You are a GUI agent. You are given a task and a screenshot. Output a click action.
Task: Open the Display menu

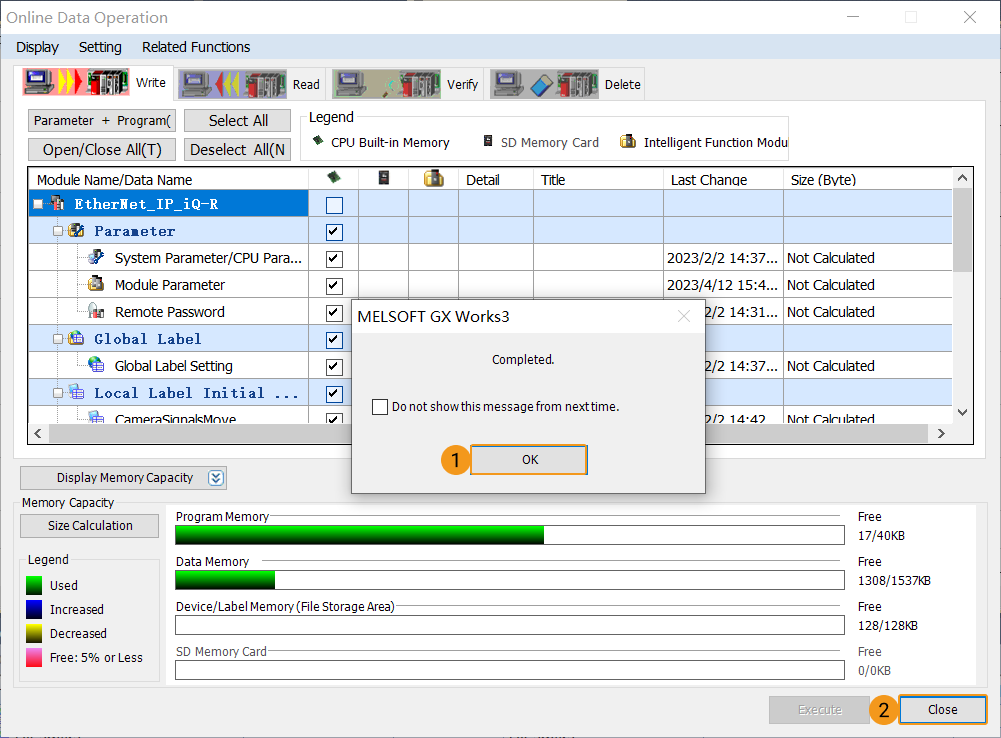coord(37,47)
